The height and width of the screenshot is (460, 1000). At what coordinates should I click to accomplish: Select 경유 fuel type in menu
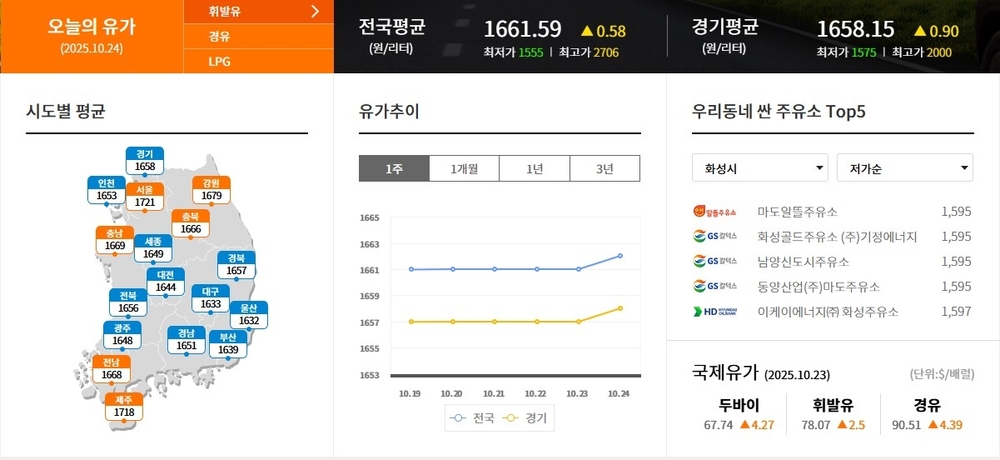220,36
